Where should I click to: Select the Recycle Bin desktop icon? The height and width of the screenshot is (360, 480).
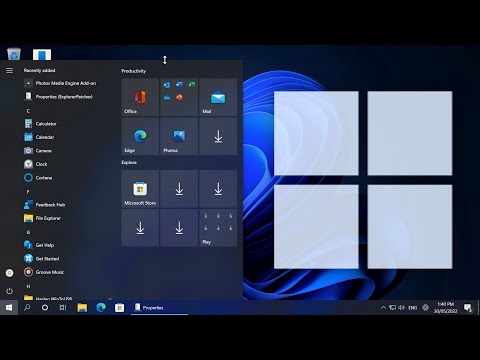click(14, 54)
